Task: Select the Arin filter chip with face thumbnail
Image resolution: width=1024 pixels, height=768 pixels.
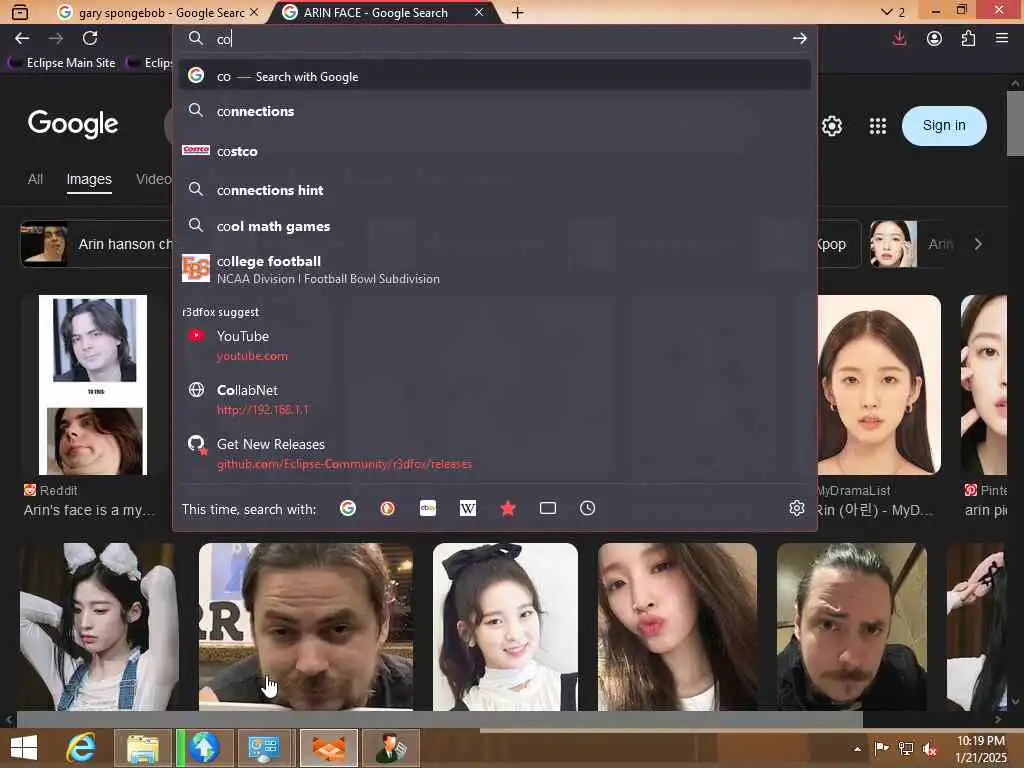Action: pos(912,244)
